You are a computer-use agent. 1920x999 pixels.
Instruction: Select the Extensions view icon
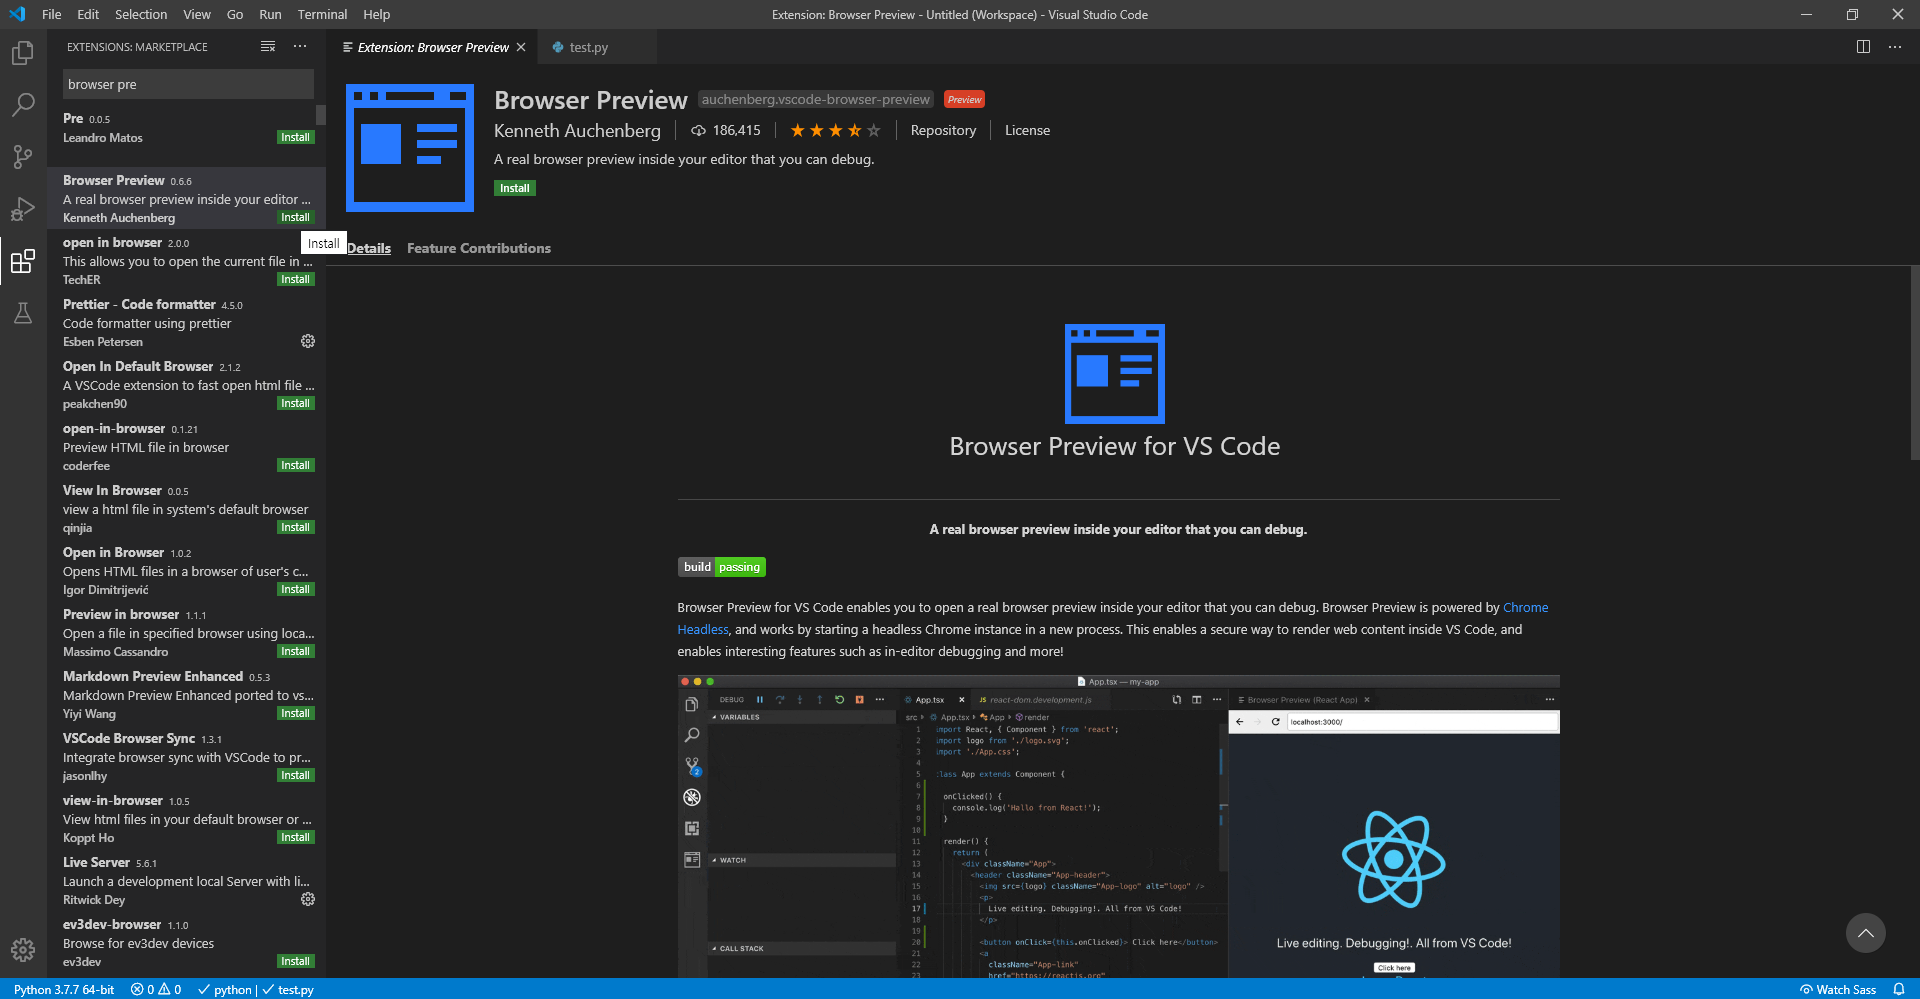point(22,261)
